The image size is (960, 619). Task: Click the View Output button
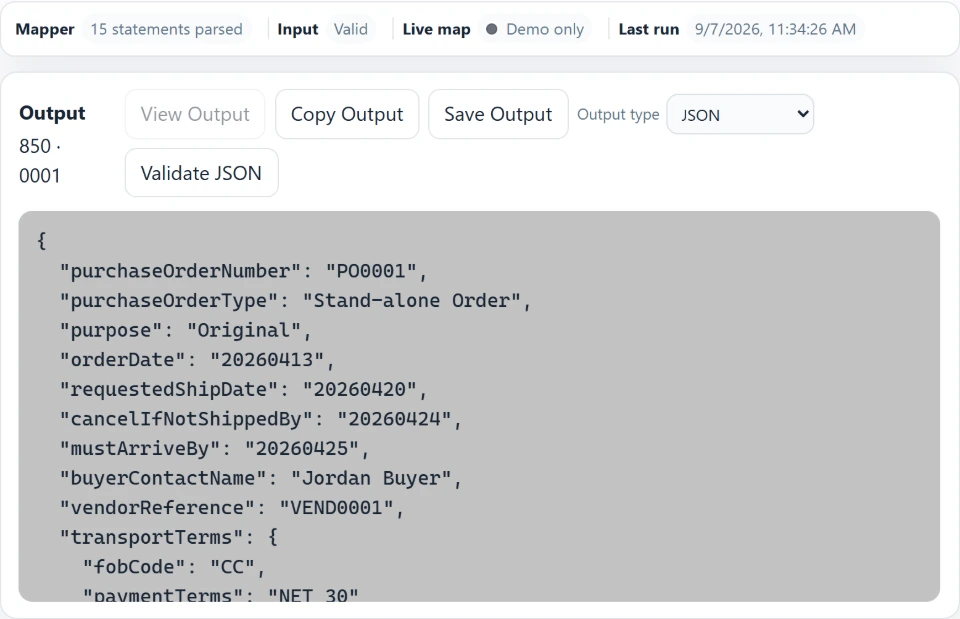195,114
